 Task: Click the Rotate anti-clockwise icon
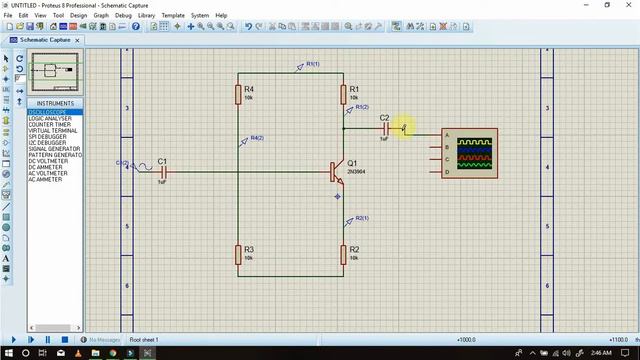tap(20, 69)
